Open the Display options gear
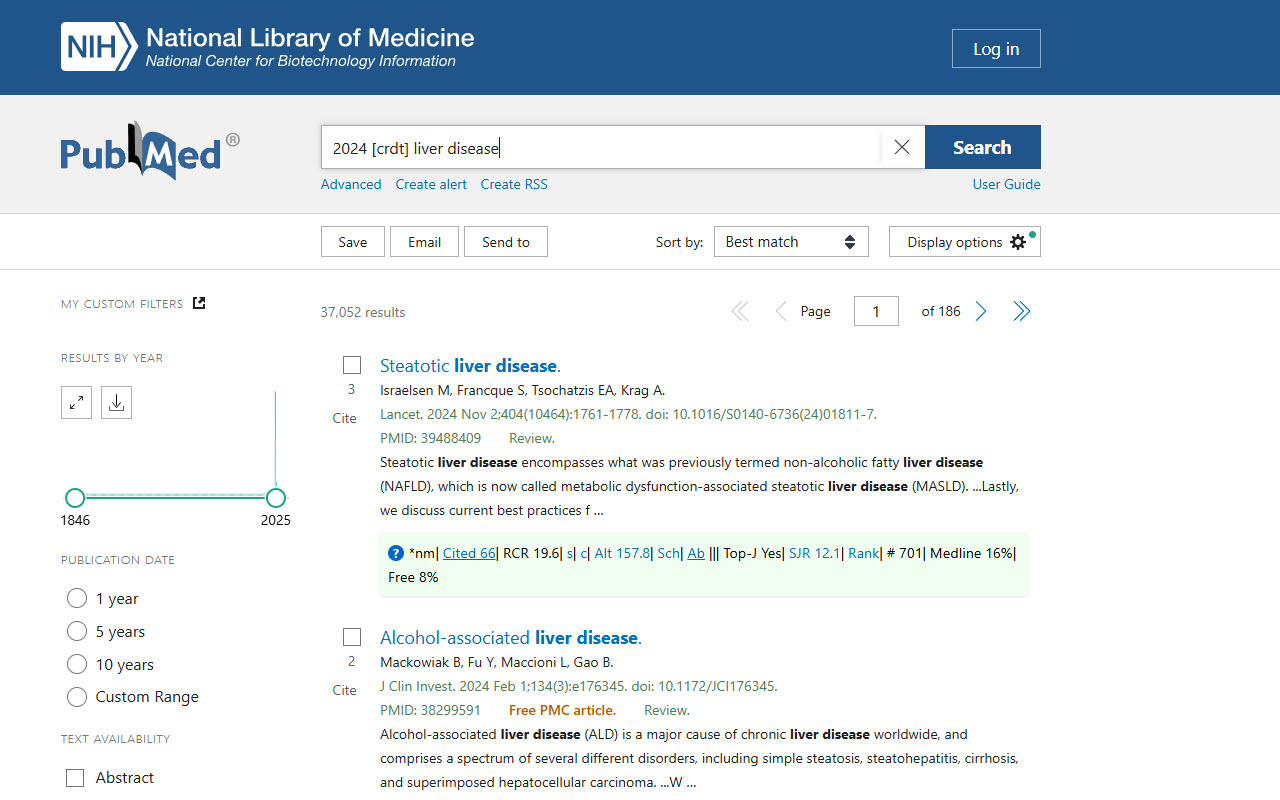The height and width of the screenshot is (800, 1280). pos(964,241)
